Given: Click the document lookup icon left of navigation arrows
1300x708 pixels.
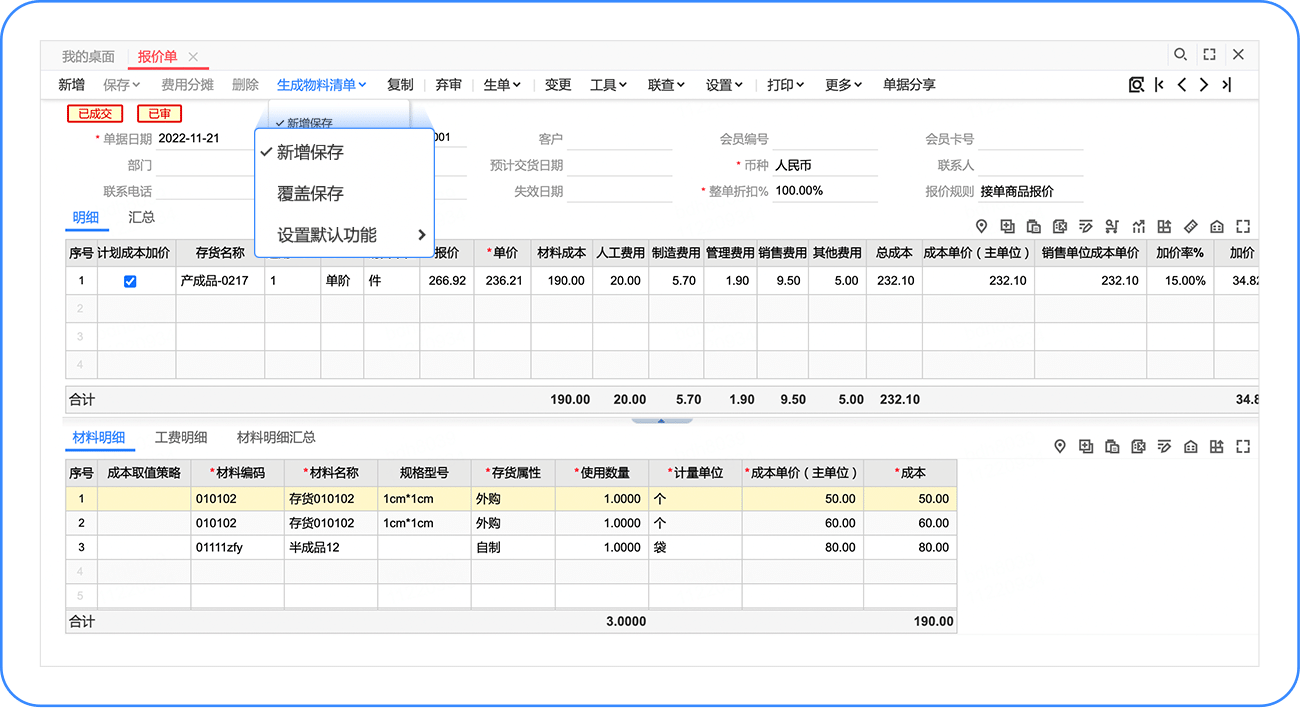Looking at the screenshot, I should click(1136, 85).
